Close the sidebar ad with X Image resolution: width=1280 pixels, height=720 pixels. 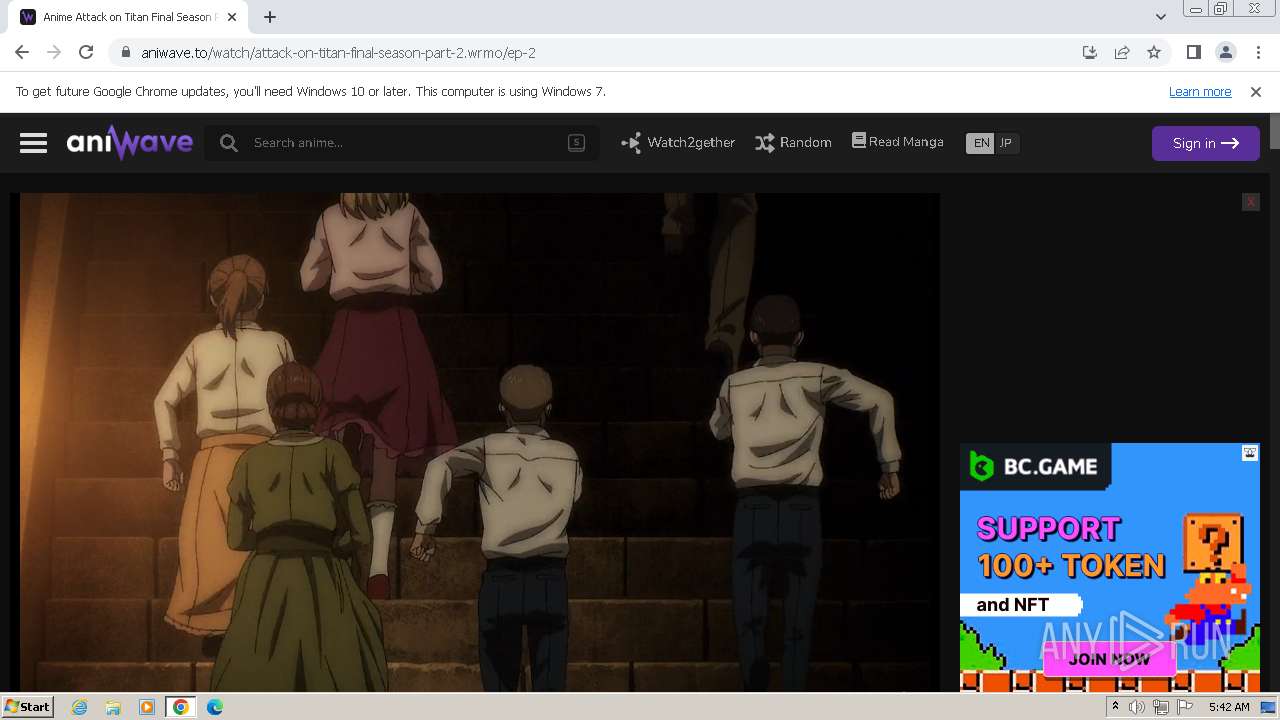tap(1250, 202)
